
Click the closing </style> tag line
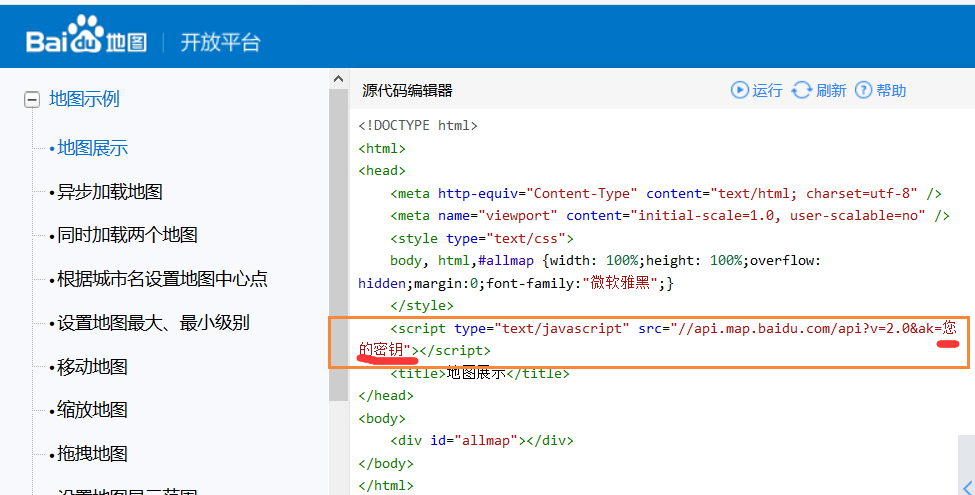tap(422, 306)
